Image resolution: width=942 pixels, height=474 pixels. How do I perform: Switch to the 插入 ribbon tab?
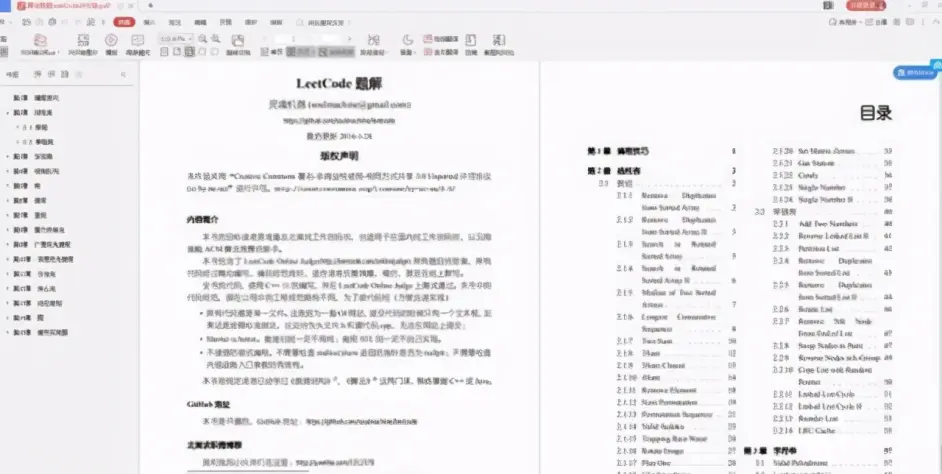(150, 22)
